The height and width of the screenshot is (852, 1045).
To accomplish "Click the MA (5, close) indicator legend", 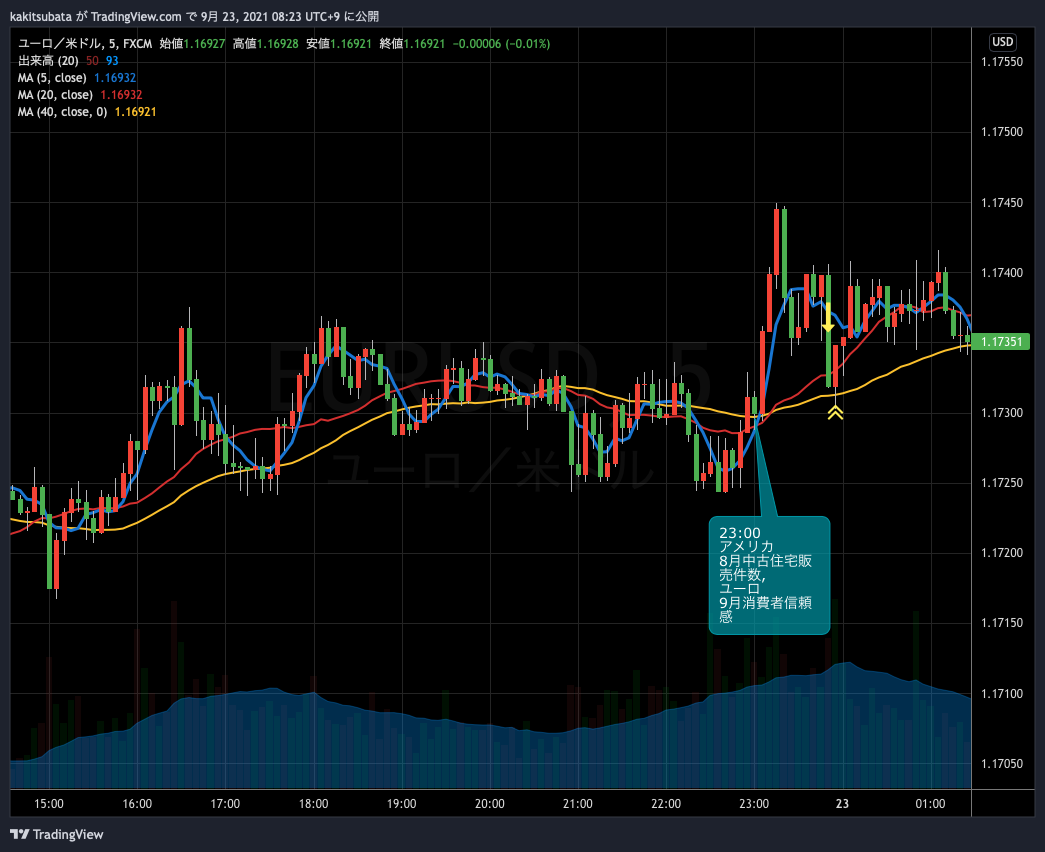I will 77,78.
